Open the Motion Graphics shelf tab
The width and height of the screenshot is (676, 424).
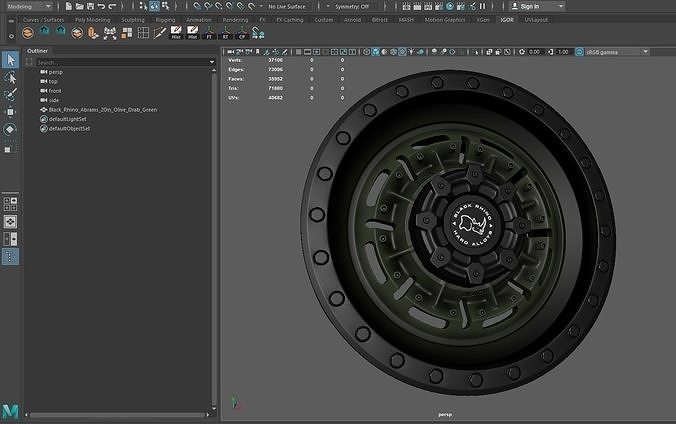coord(445,20)
